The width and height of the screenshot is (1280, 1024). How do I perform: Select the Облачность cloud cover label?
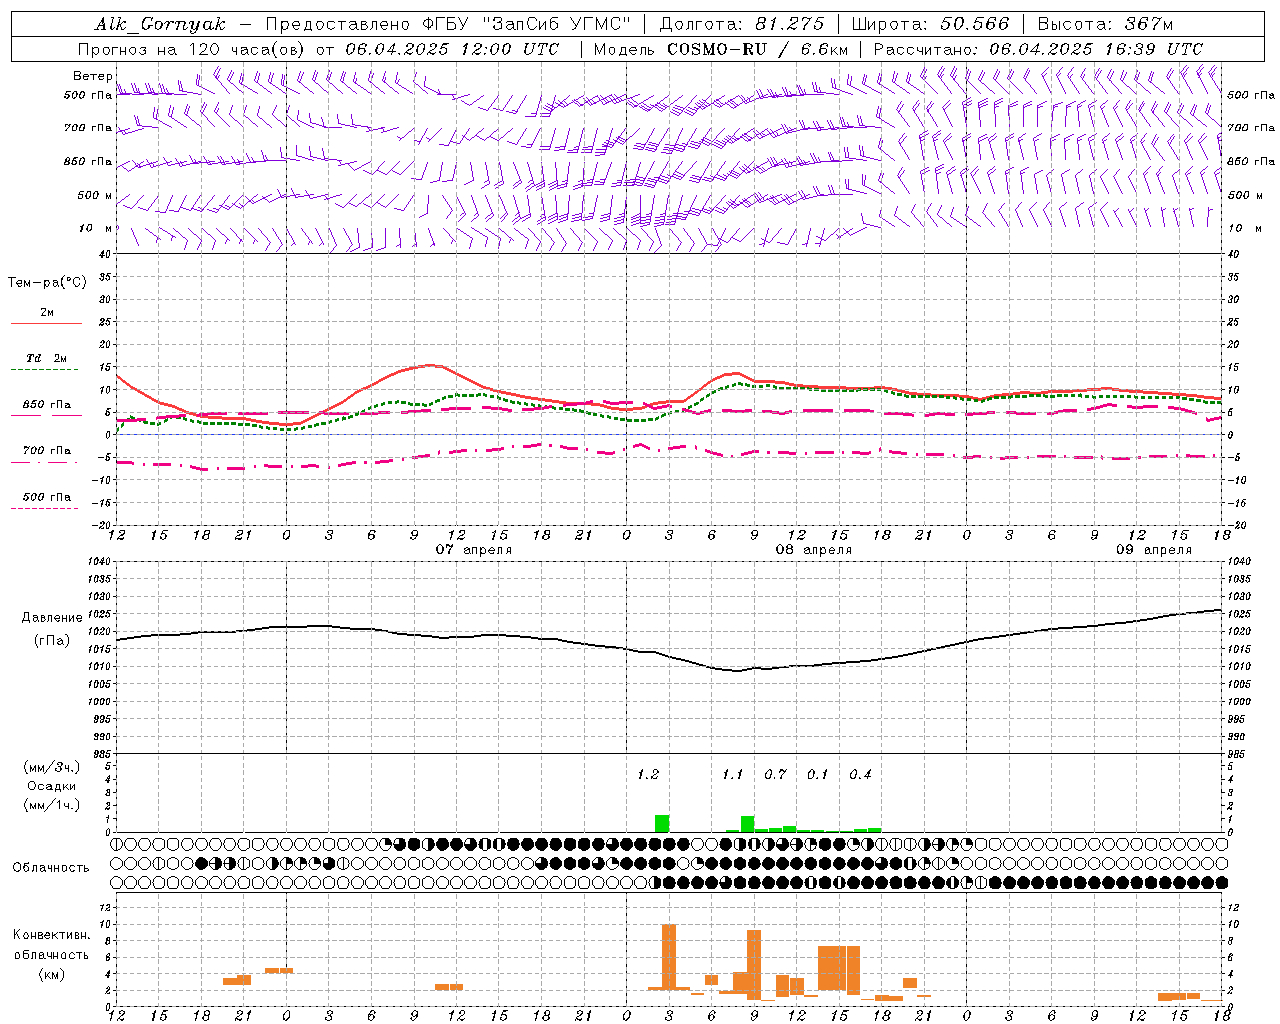[51, 867]
